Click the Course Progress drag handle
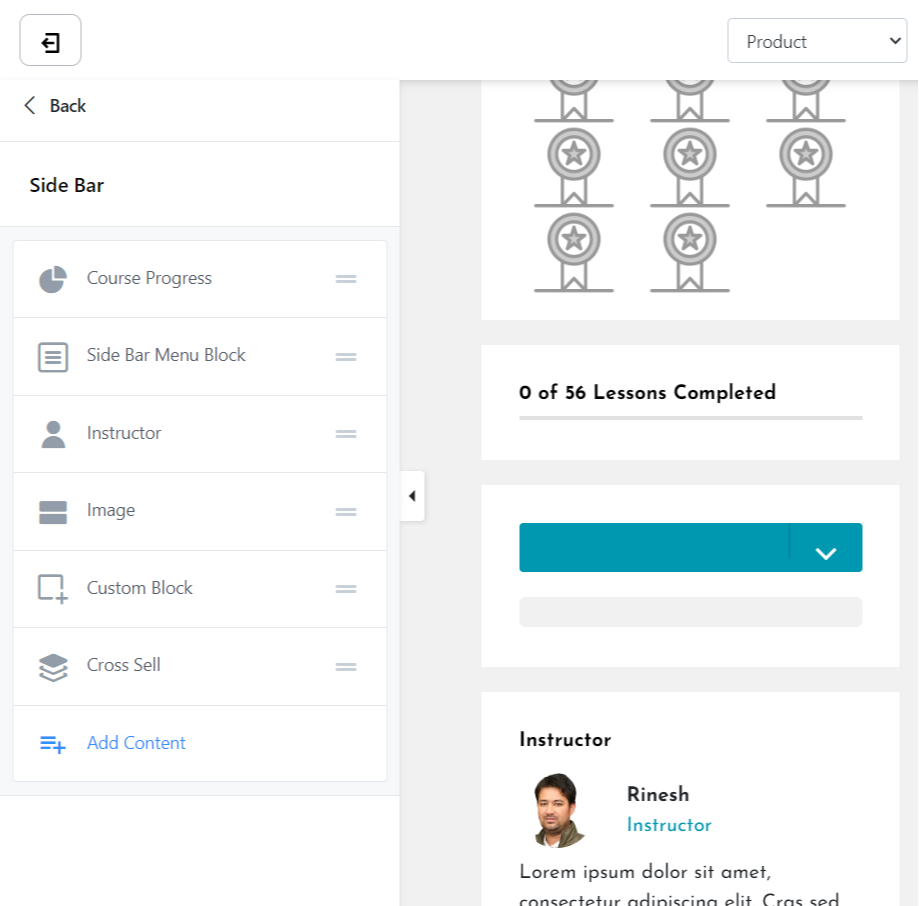919x906 pixels. tap(346, 279)
